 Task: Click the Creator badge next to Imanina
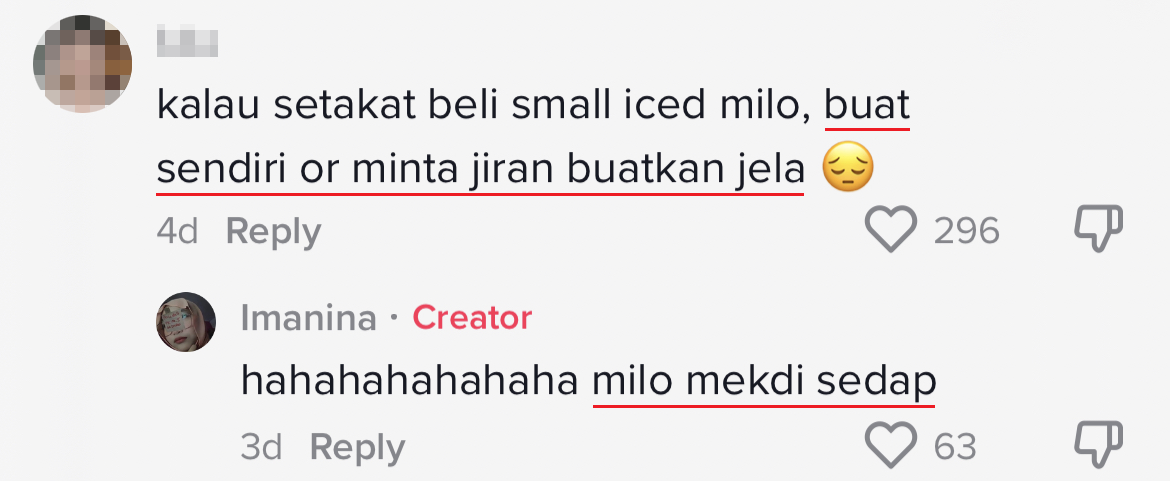(472, 318)
